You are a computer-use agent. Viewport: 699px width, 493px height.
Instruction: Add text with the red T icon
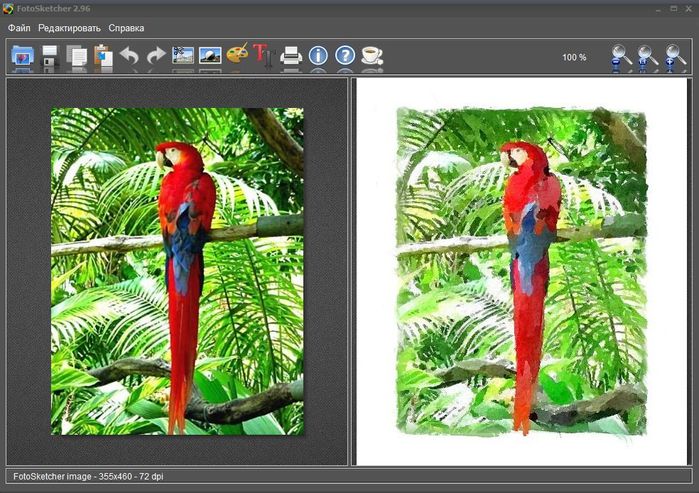point(263,56)
